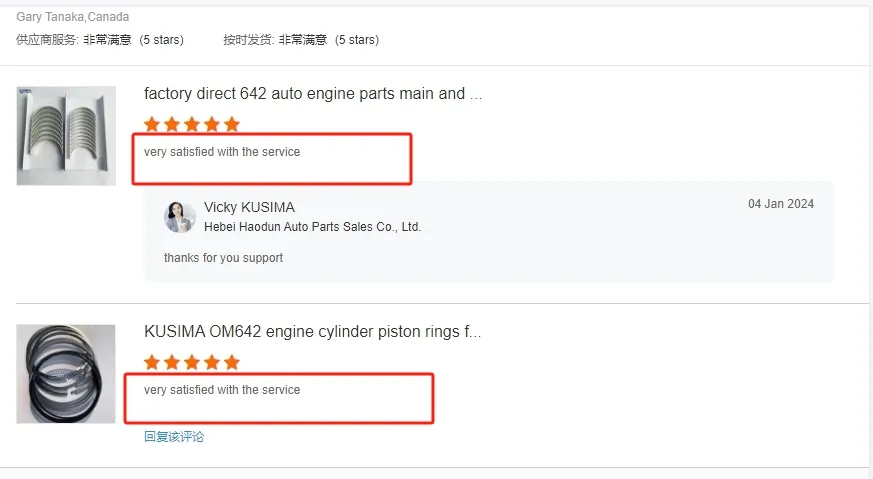This screenshot has height=479, width=873.
Task: Open "KUSIMA OM642 engine cylinder piston rings" title
Action: (312, 332)
